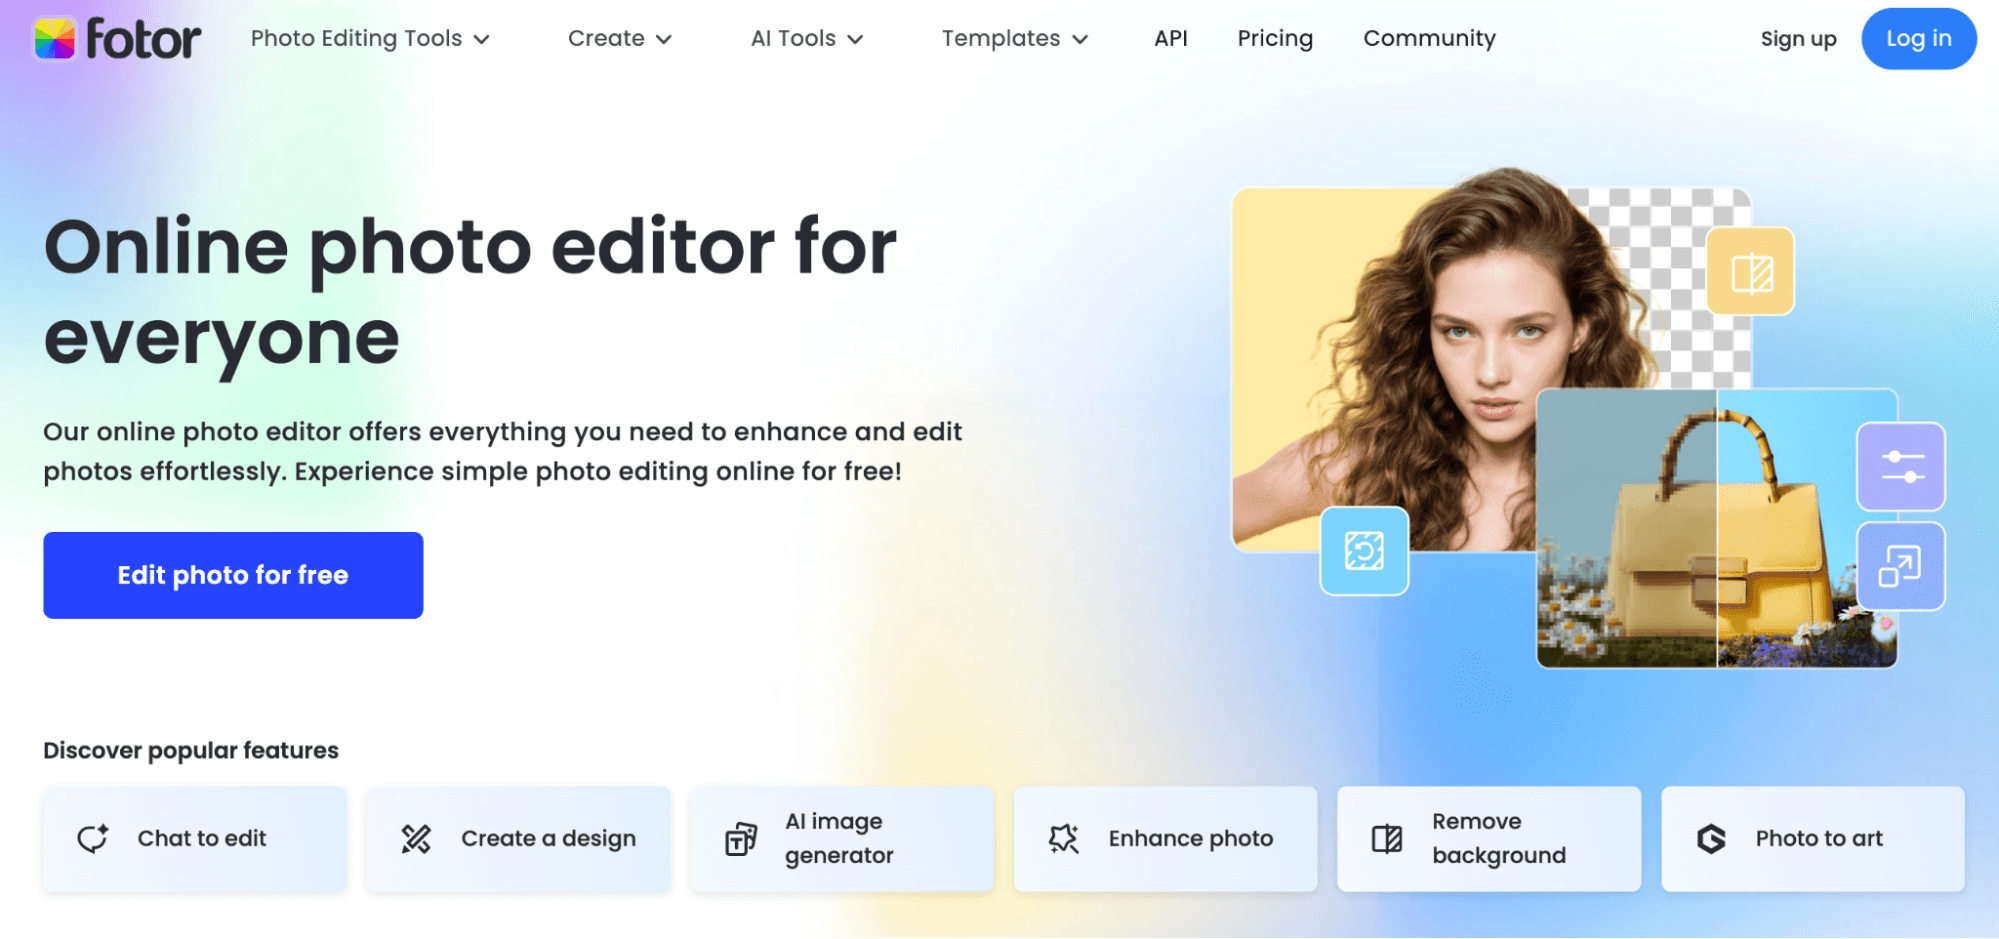Click the Fotor logo icon
This screenshot has width=1999, height=939.
[55, 39]
